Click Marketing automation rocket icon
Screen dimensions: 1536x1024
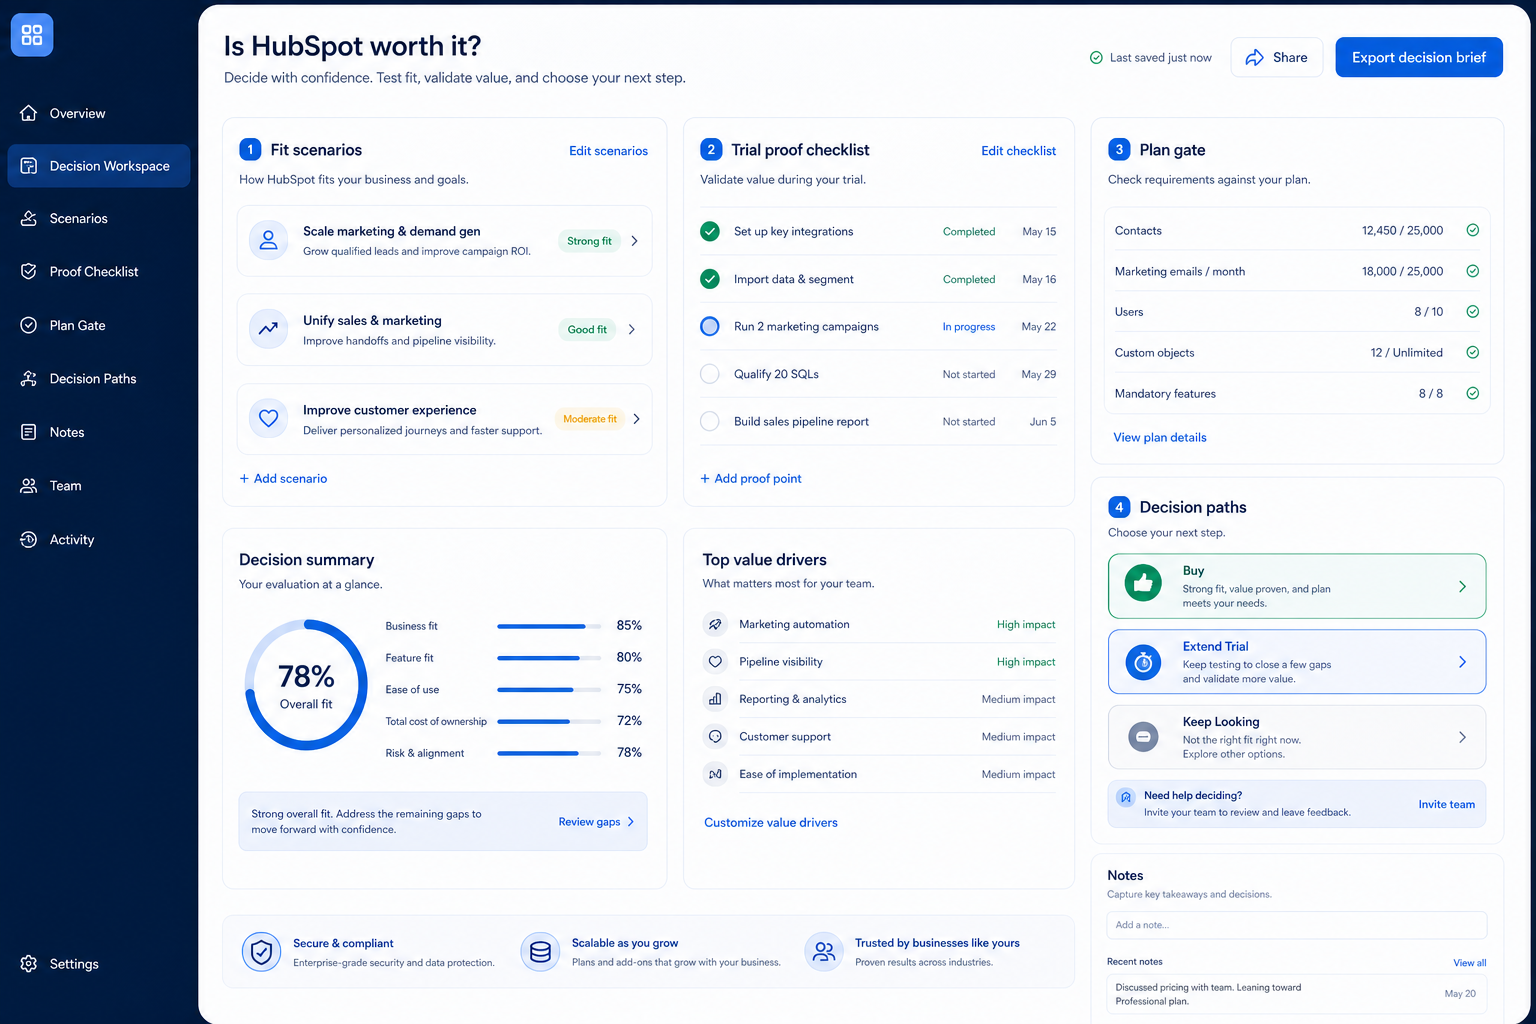click(715, 624)
